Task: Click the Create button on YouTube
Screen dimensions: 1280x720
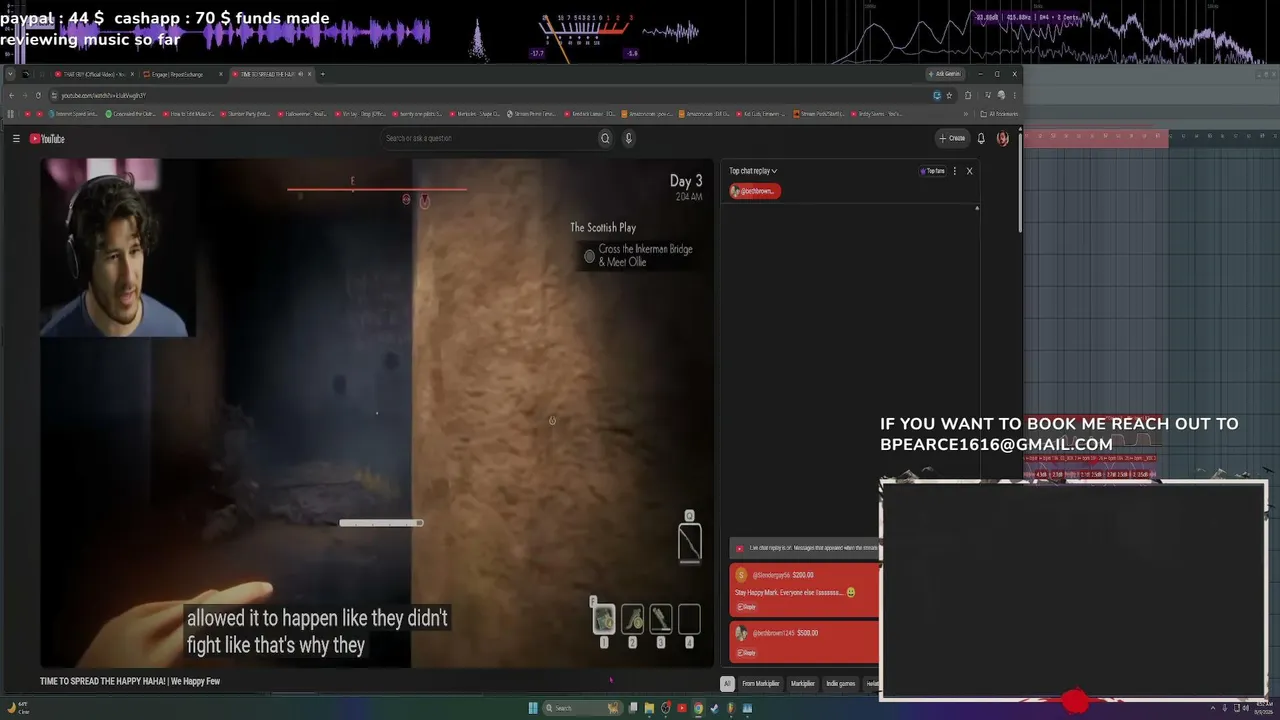Action: 952,138
